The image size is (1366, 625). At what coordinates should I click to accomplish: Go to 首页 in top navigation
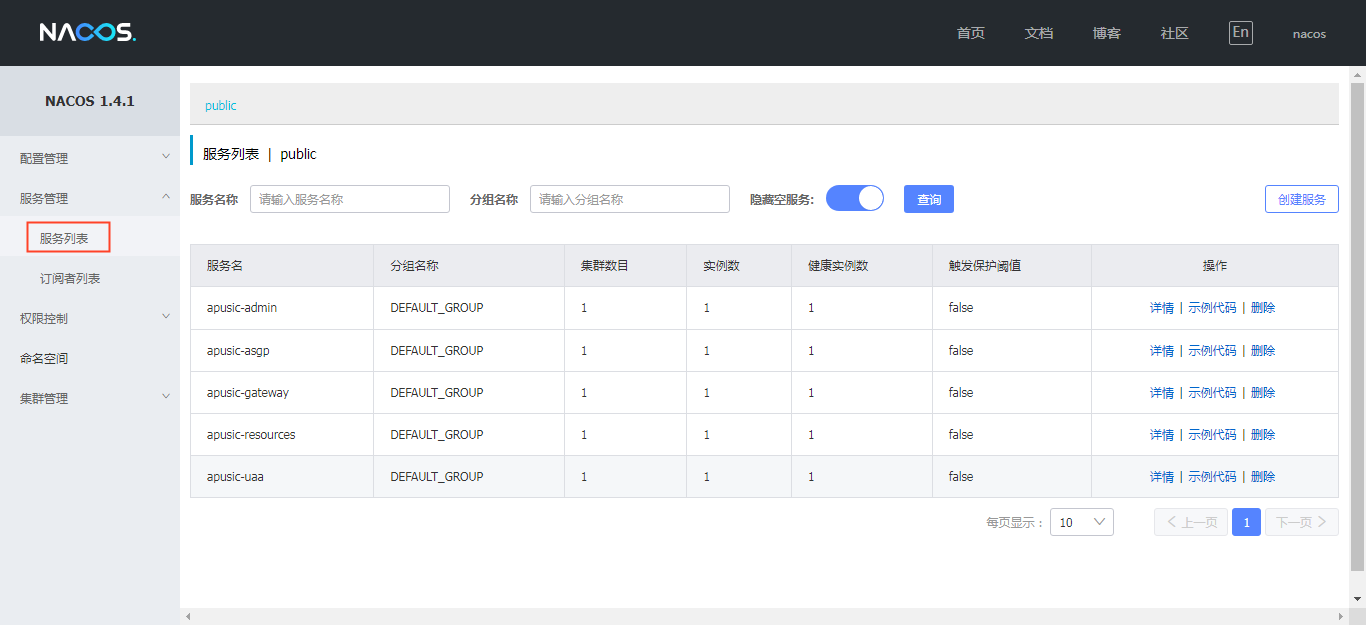click(970, 33)
